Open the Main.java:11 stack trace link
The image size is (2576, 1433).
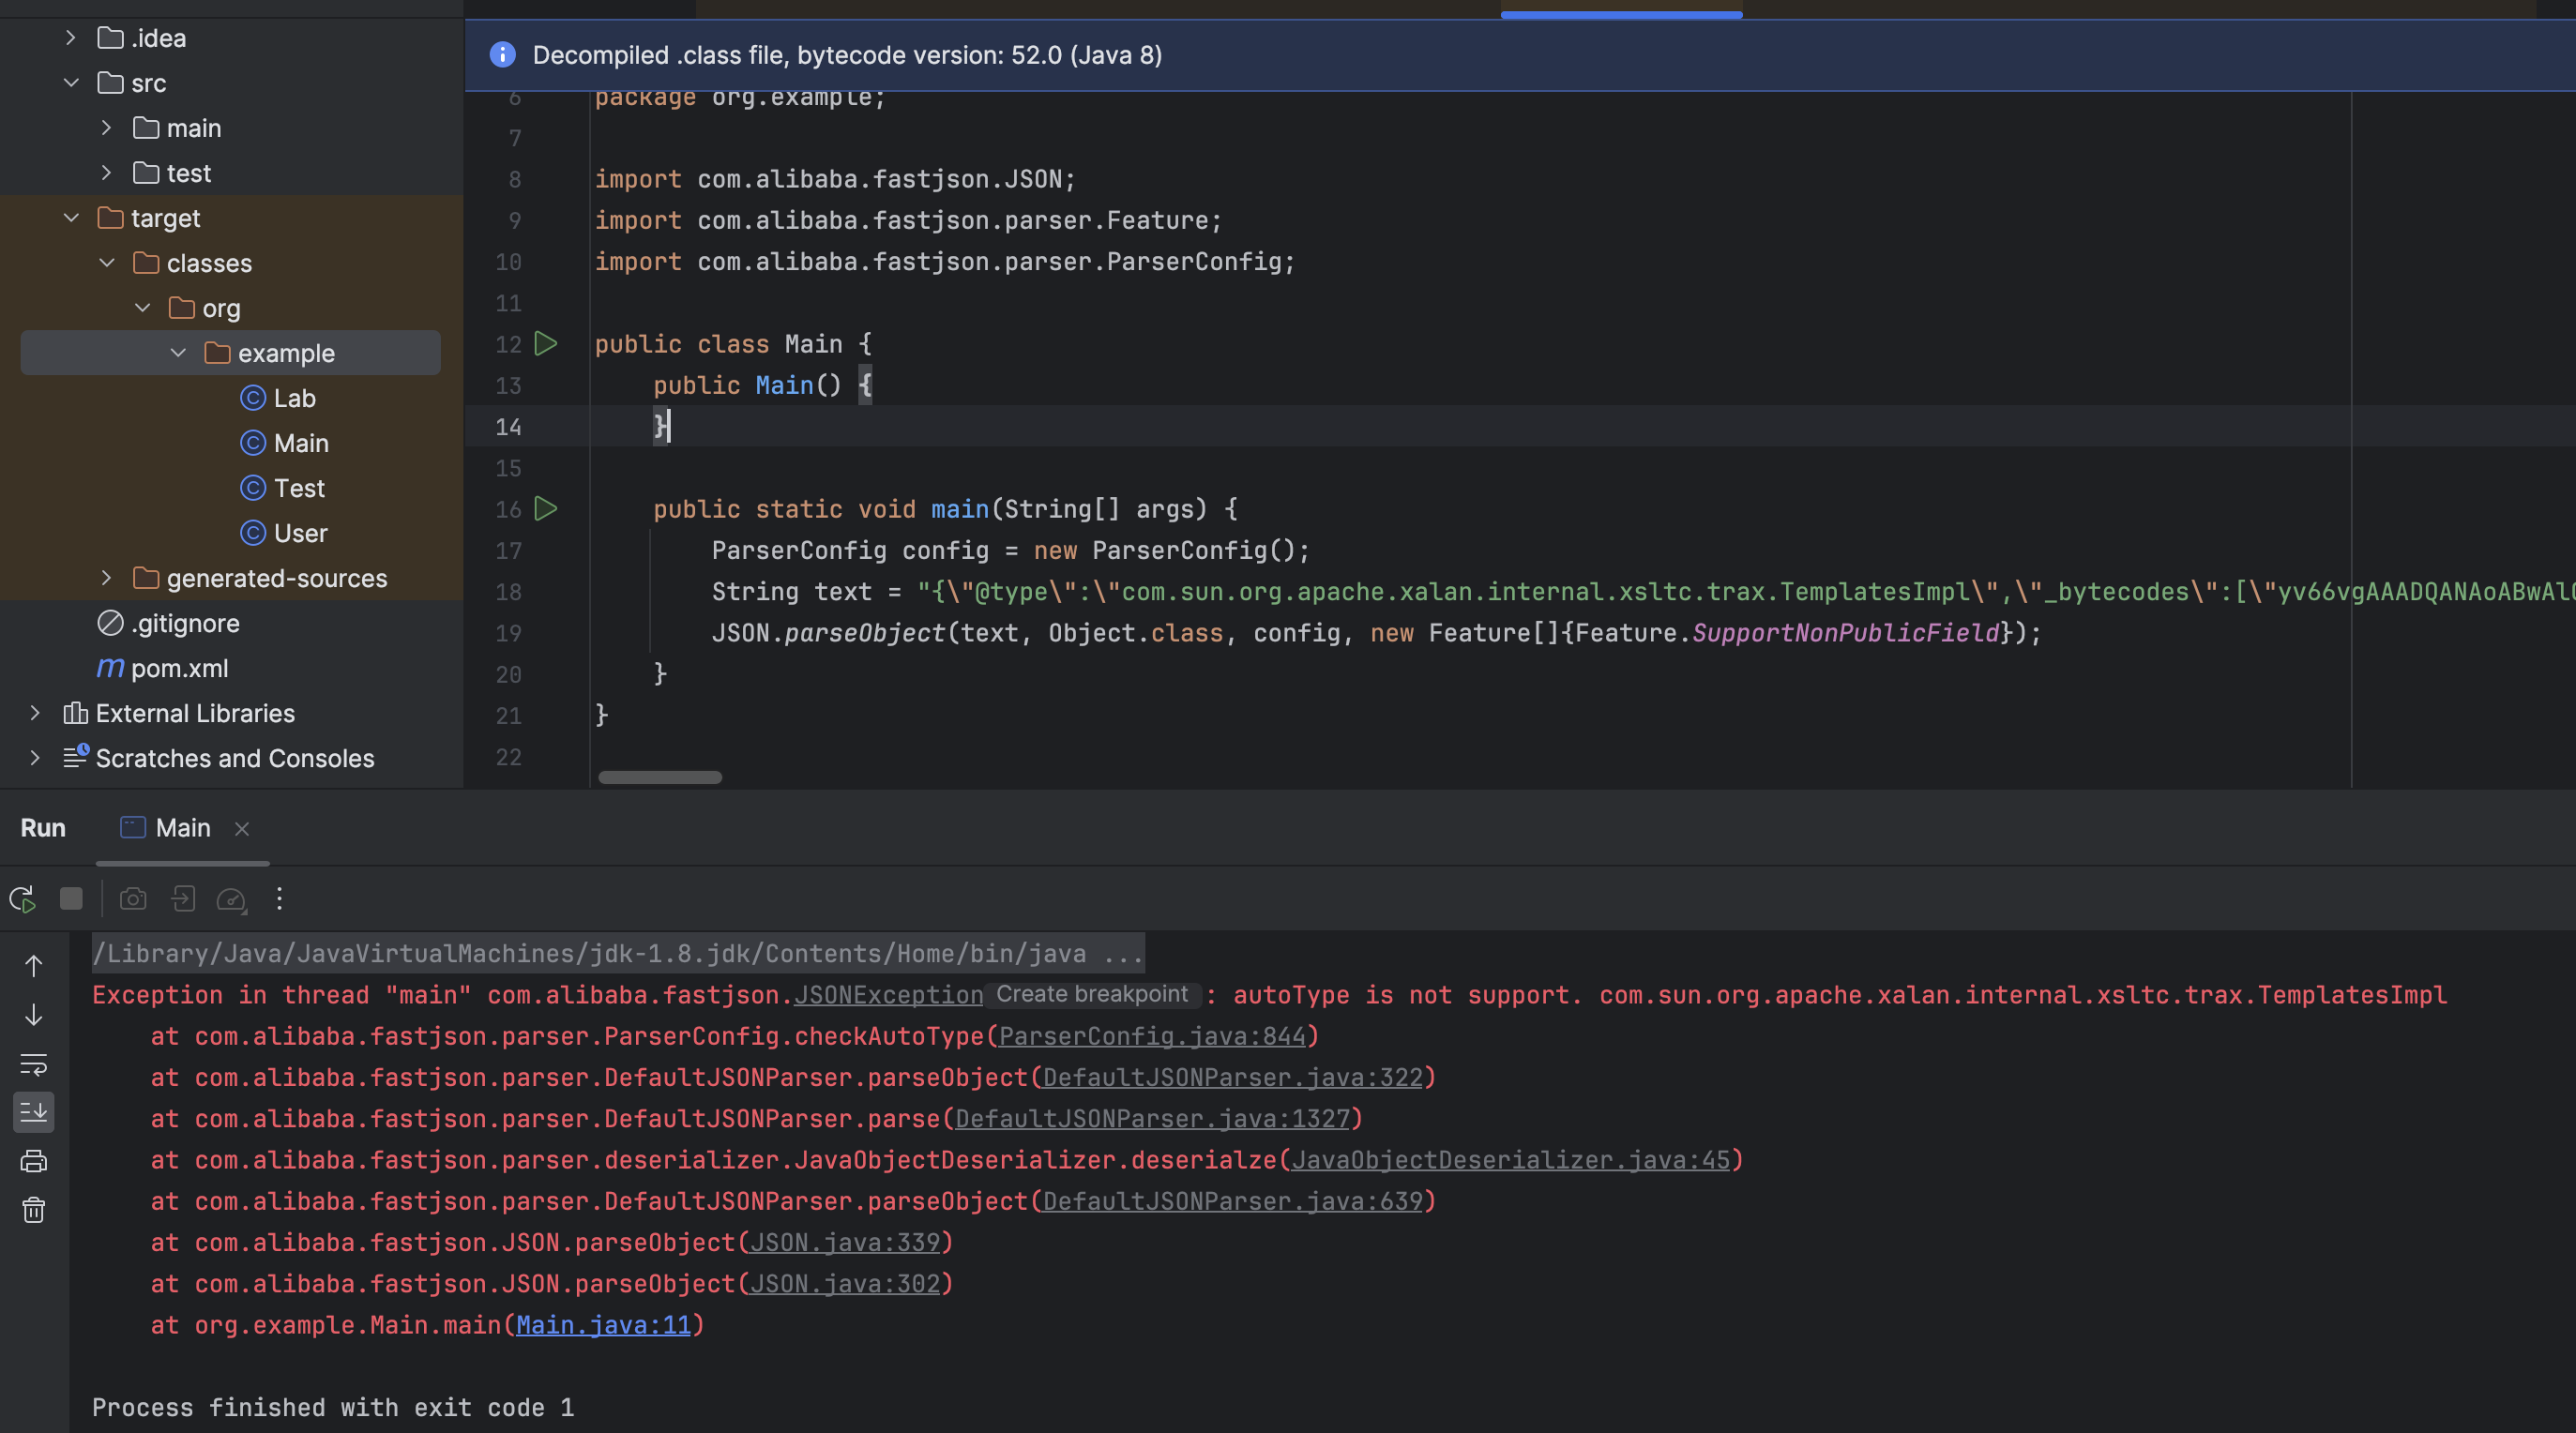(603, 1325)
